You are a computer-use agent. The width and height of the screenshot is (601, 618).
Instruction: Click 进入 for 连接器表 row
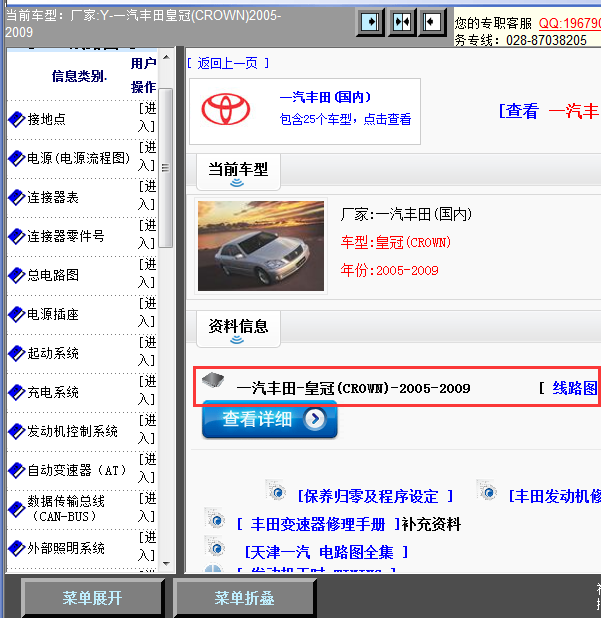tap(147, 195)
